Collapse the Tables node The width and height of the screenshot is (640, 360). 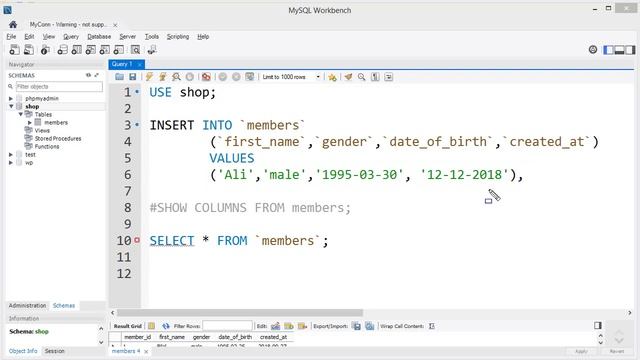point(20,114)
